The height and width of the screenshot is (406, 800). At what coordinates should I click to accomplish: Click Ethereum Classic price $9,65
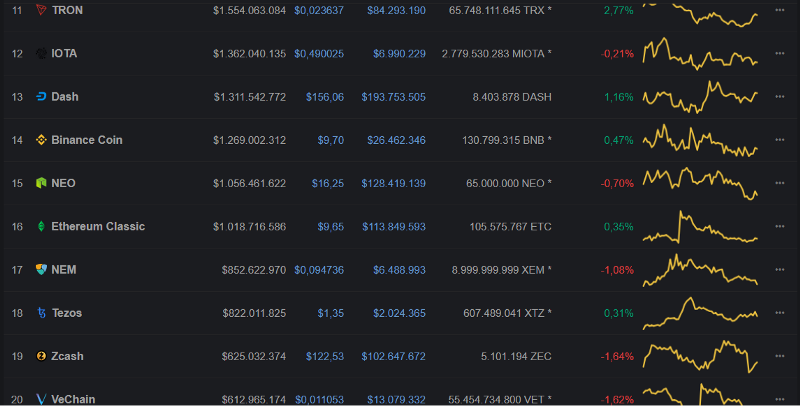(331, 226)
